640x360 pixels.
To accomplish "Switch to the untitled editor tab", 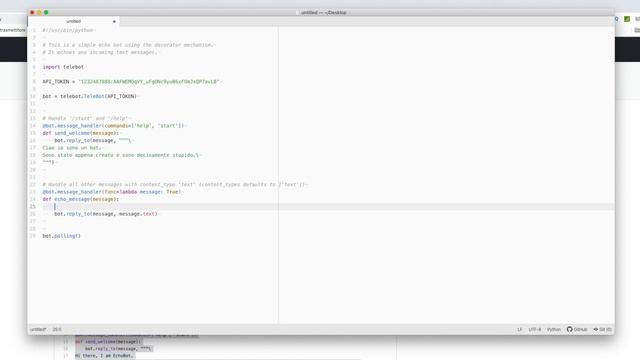I will point(73,21).
